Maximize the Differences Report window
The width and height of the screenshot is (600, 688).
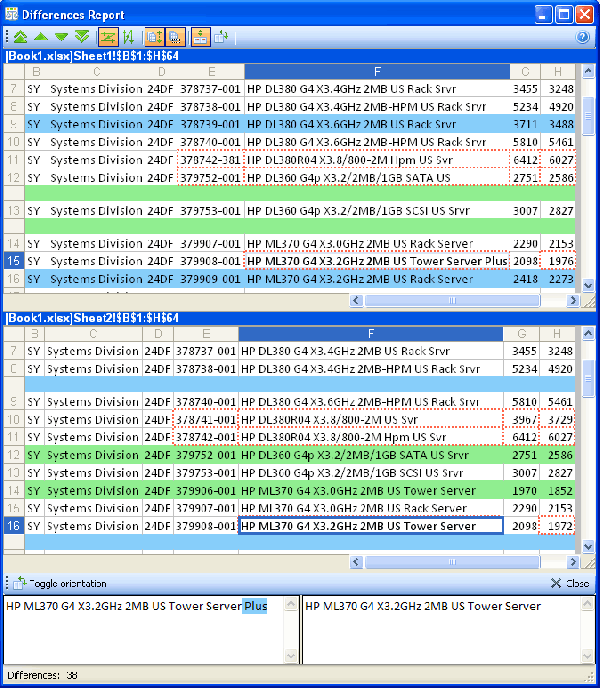click(564, 14)
